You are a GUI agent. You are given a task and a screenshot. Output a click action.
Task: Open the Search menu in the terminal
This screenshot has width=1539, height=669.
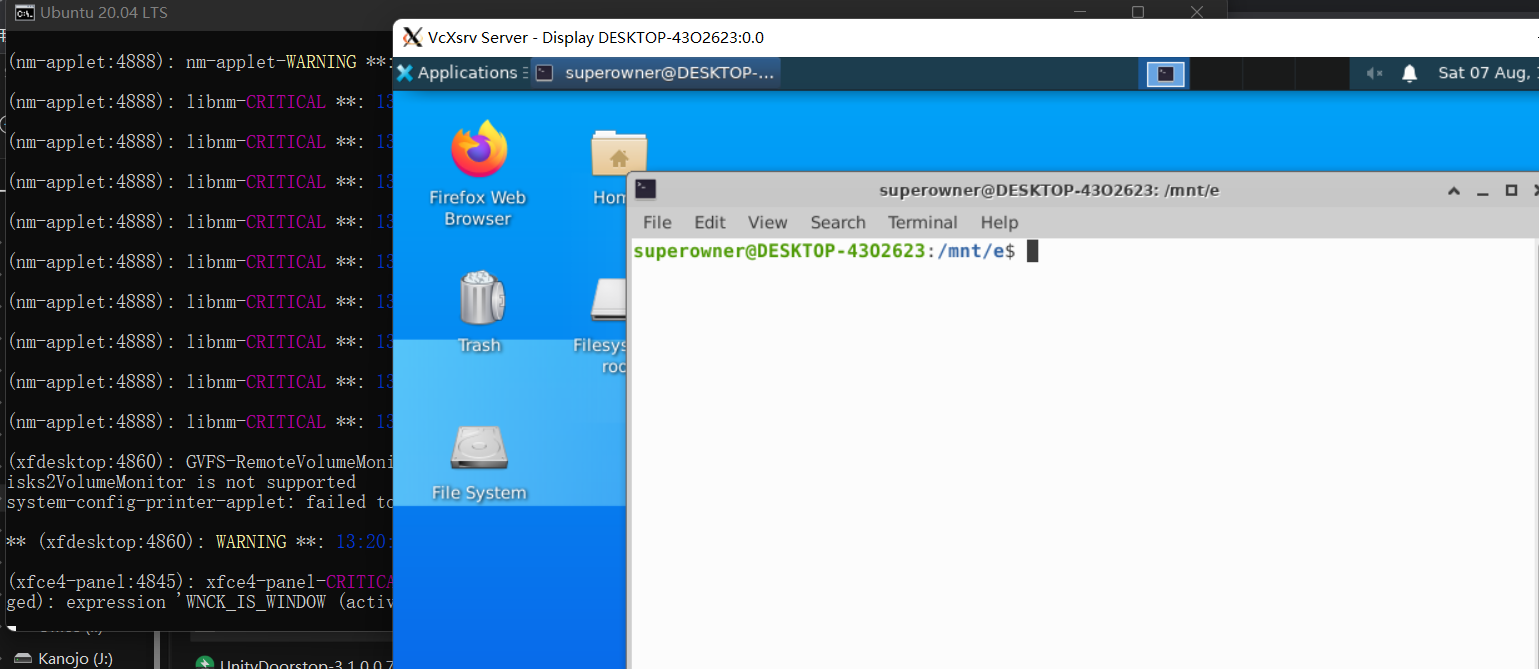click(x=837, y=222)
